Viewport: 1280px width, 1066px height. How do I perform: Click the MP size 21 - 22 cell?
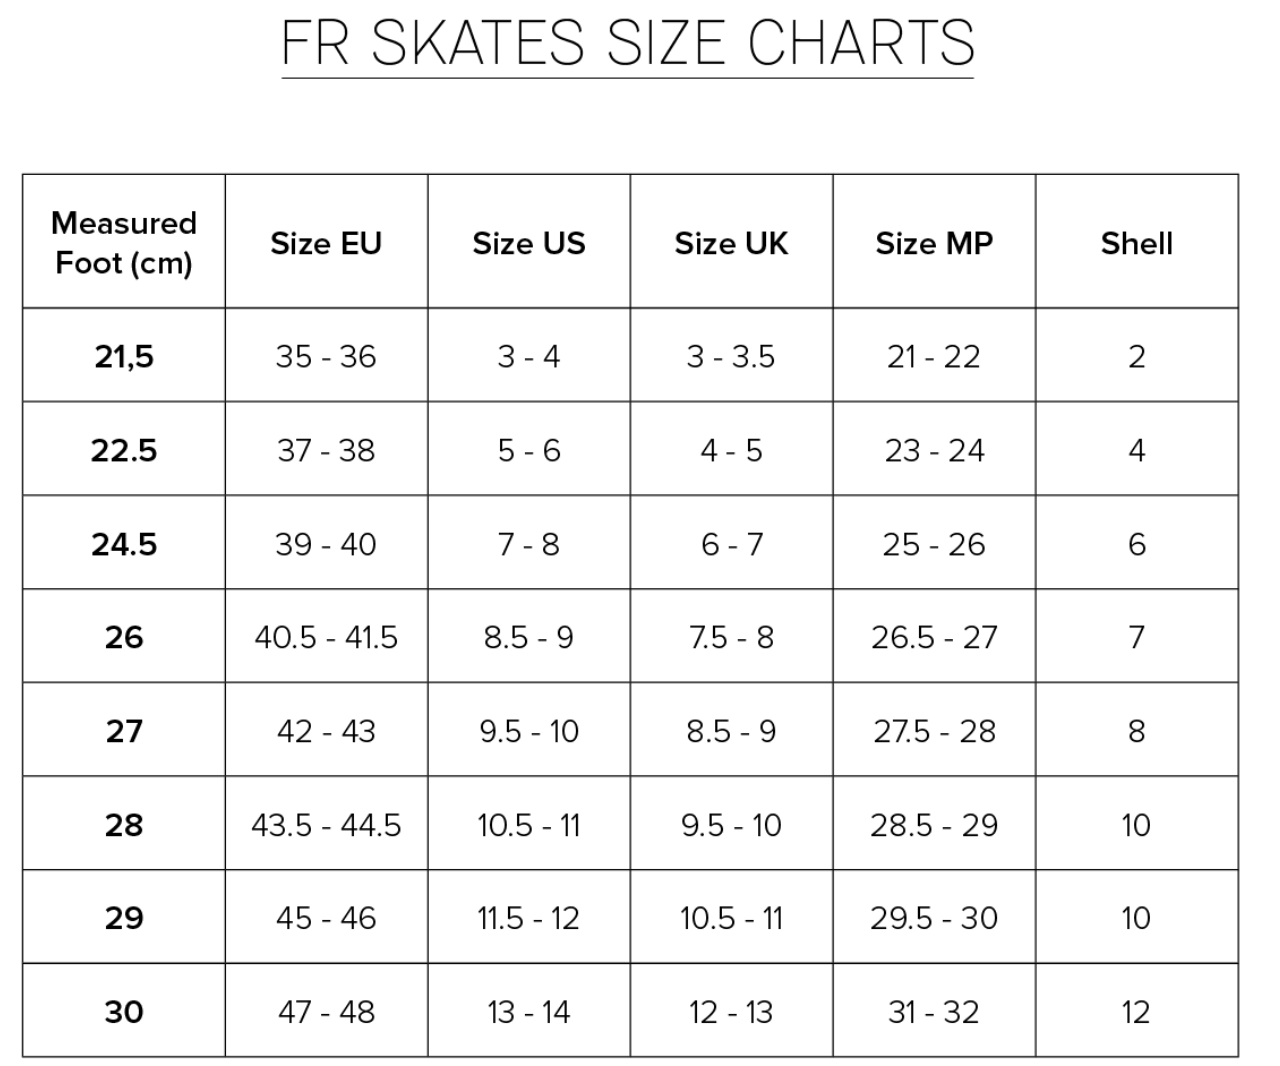pos(934,356)
